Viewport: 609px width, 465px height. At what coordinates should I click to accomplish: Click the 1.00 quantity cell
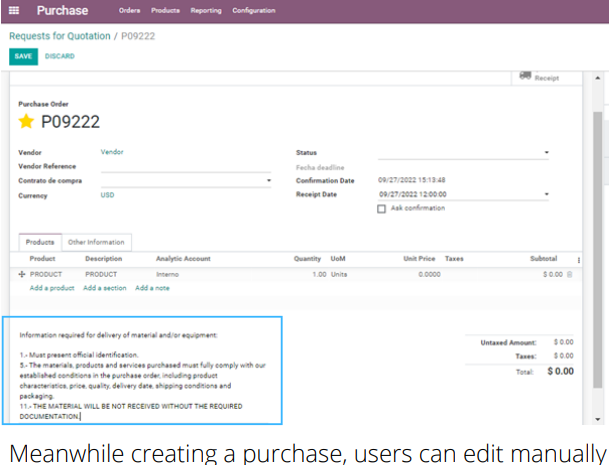(319, 274)
